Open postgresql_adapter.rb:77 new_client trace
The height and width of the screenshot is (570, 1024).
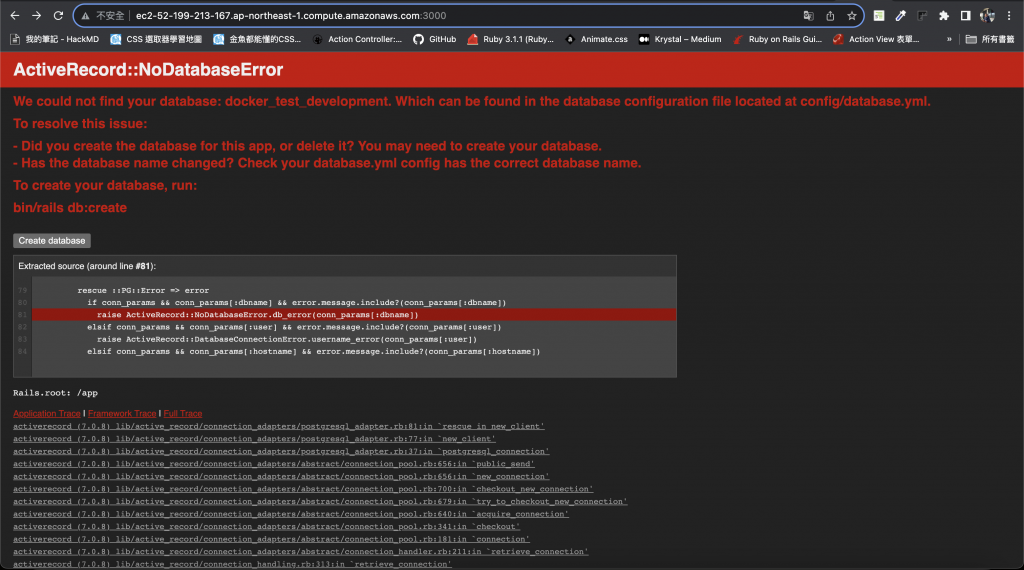tap(254, 439)
